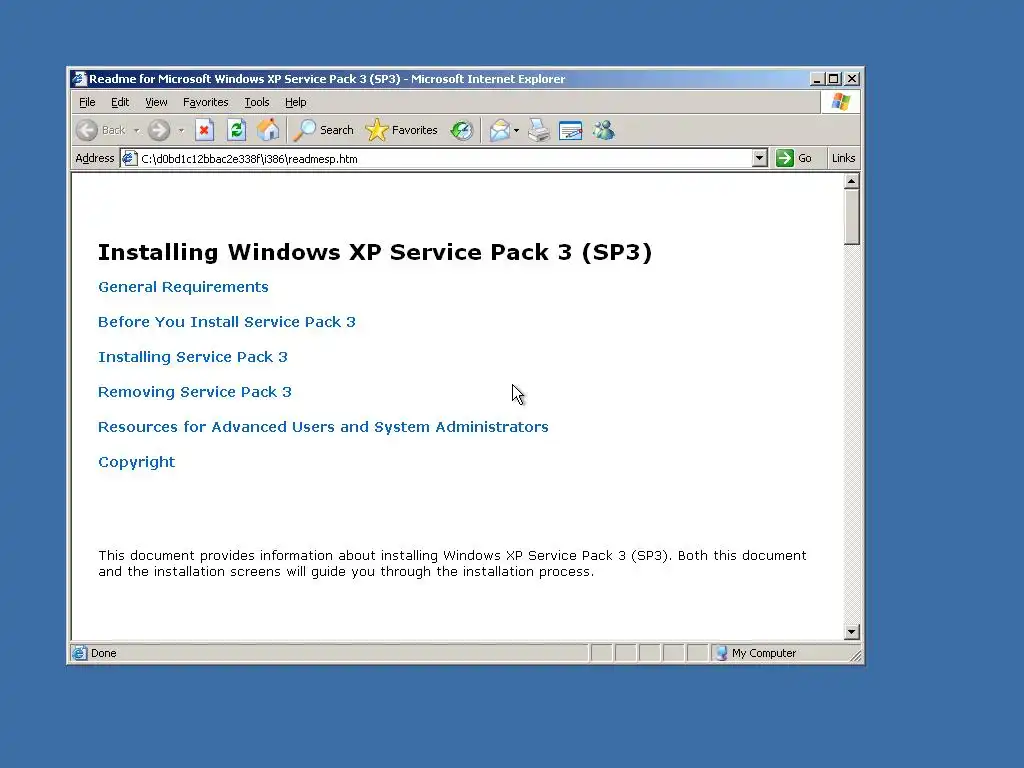This screenshot has height=768, width=1024.
Task: Click the Links toolbar label
Action: point(843,158)
